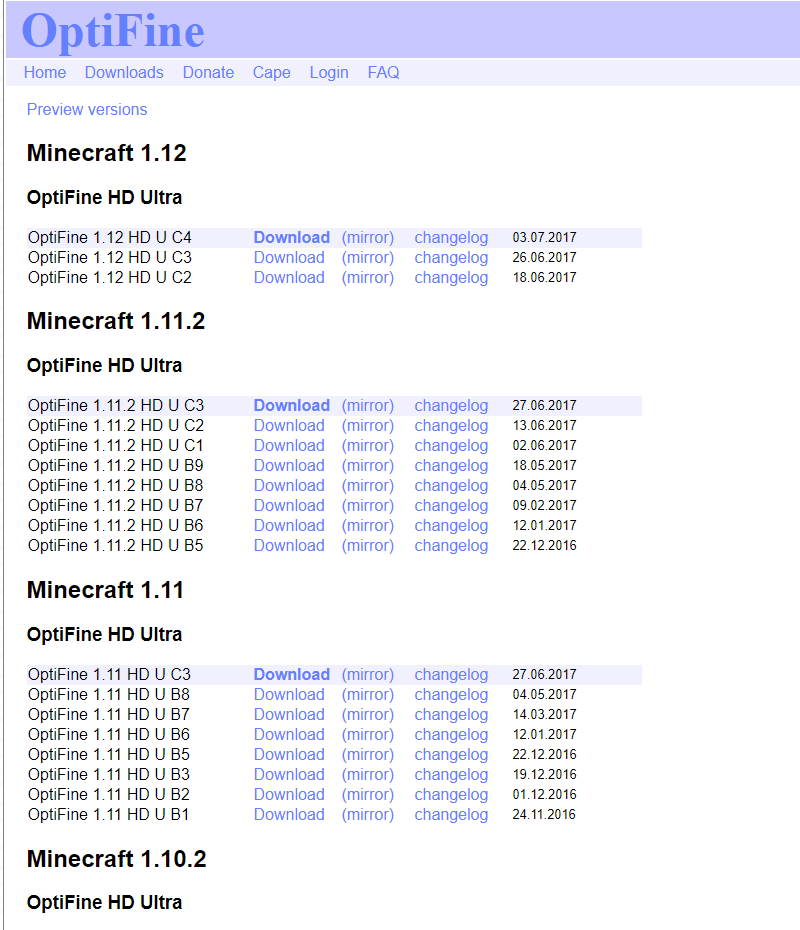Select the date 24.11.2016
The image size is (800, 930).
(544, 814)
